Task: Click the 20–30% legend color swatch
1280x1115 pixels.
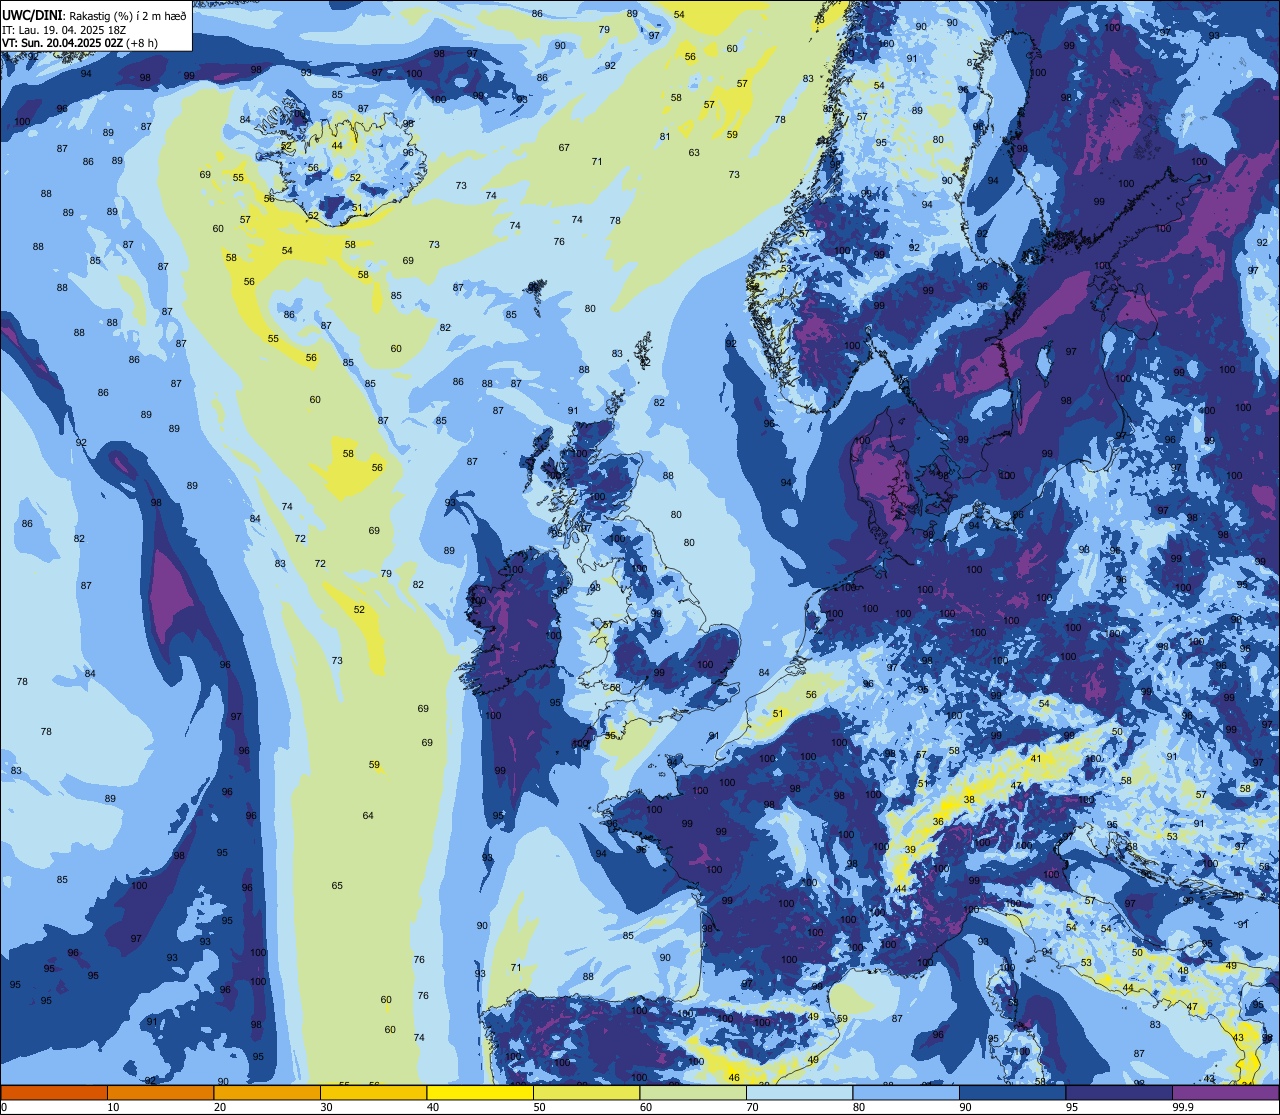Action: pos(267,1092)
